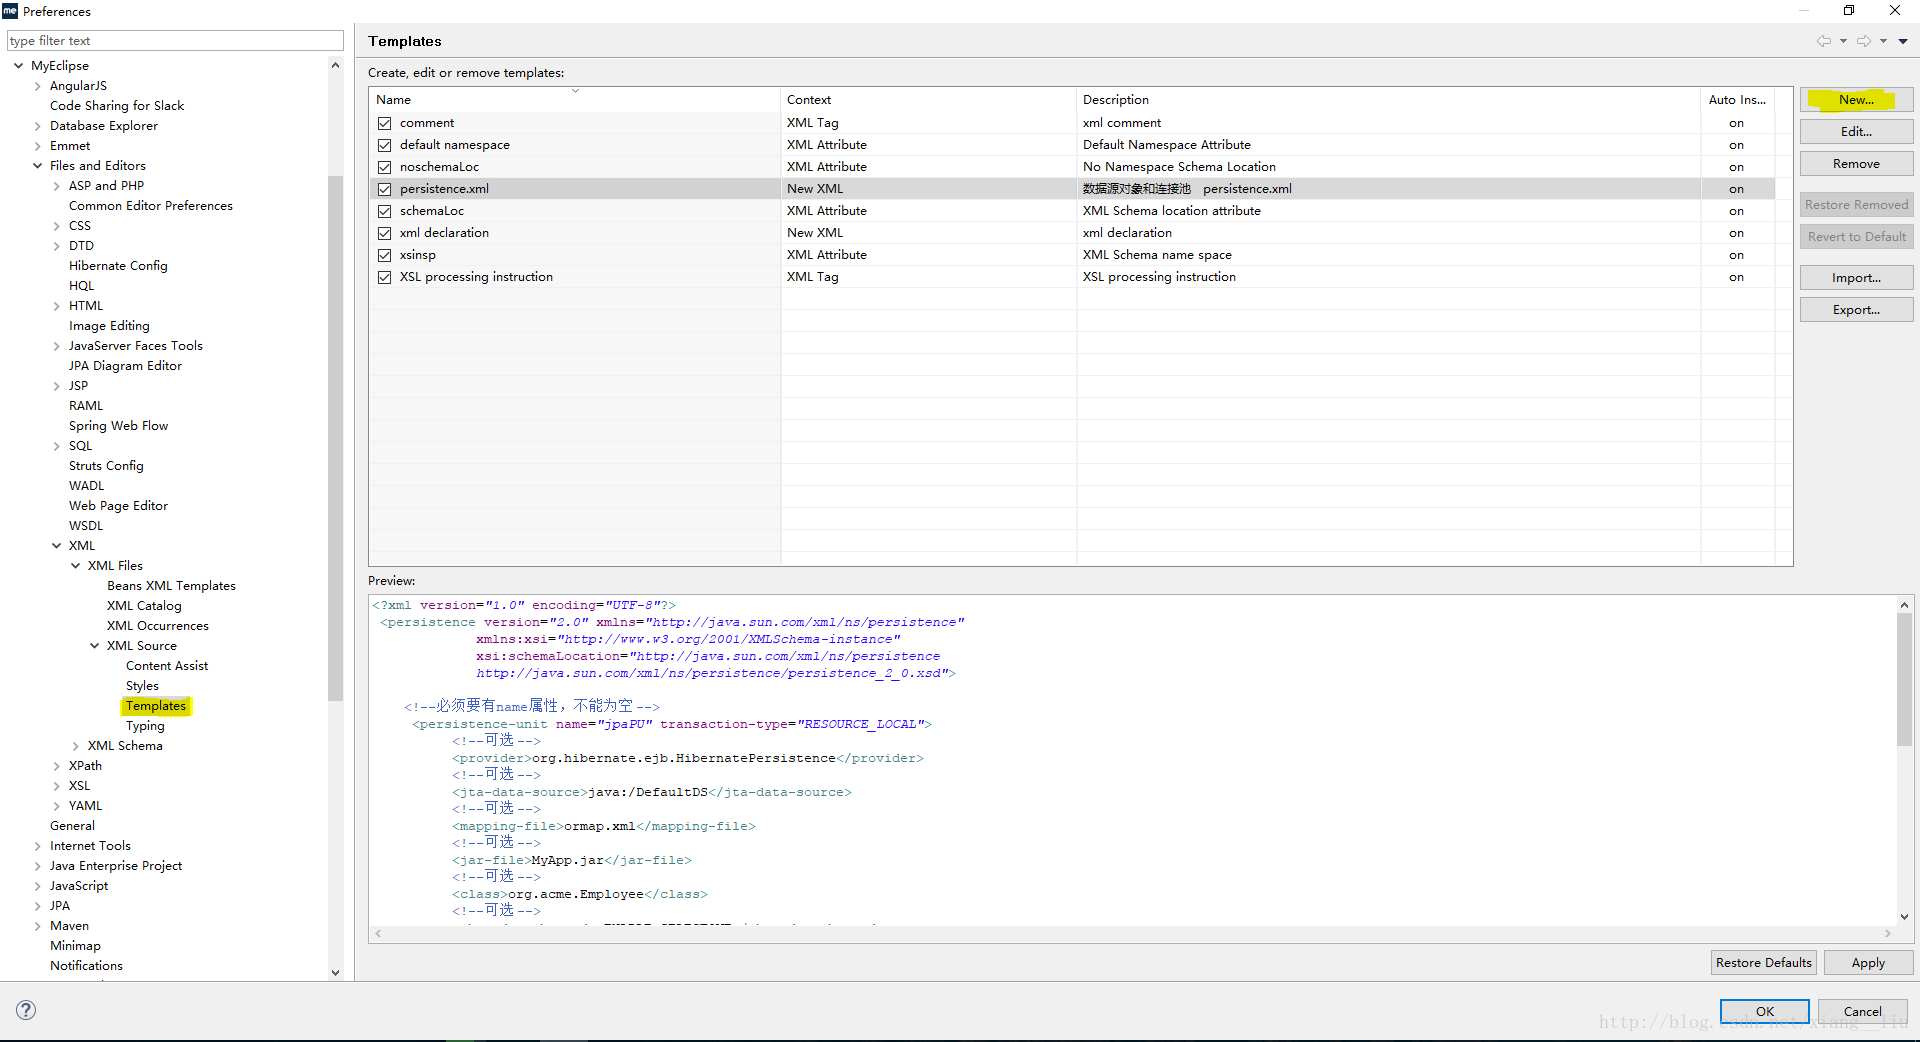
Task: Confirm with the OK button
Action: (x=1765, y=1012)
